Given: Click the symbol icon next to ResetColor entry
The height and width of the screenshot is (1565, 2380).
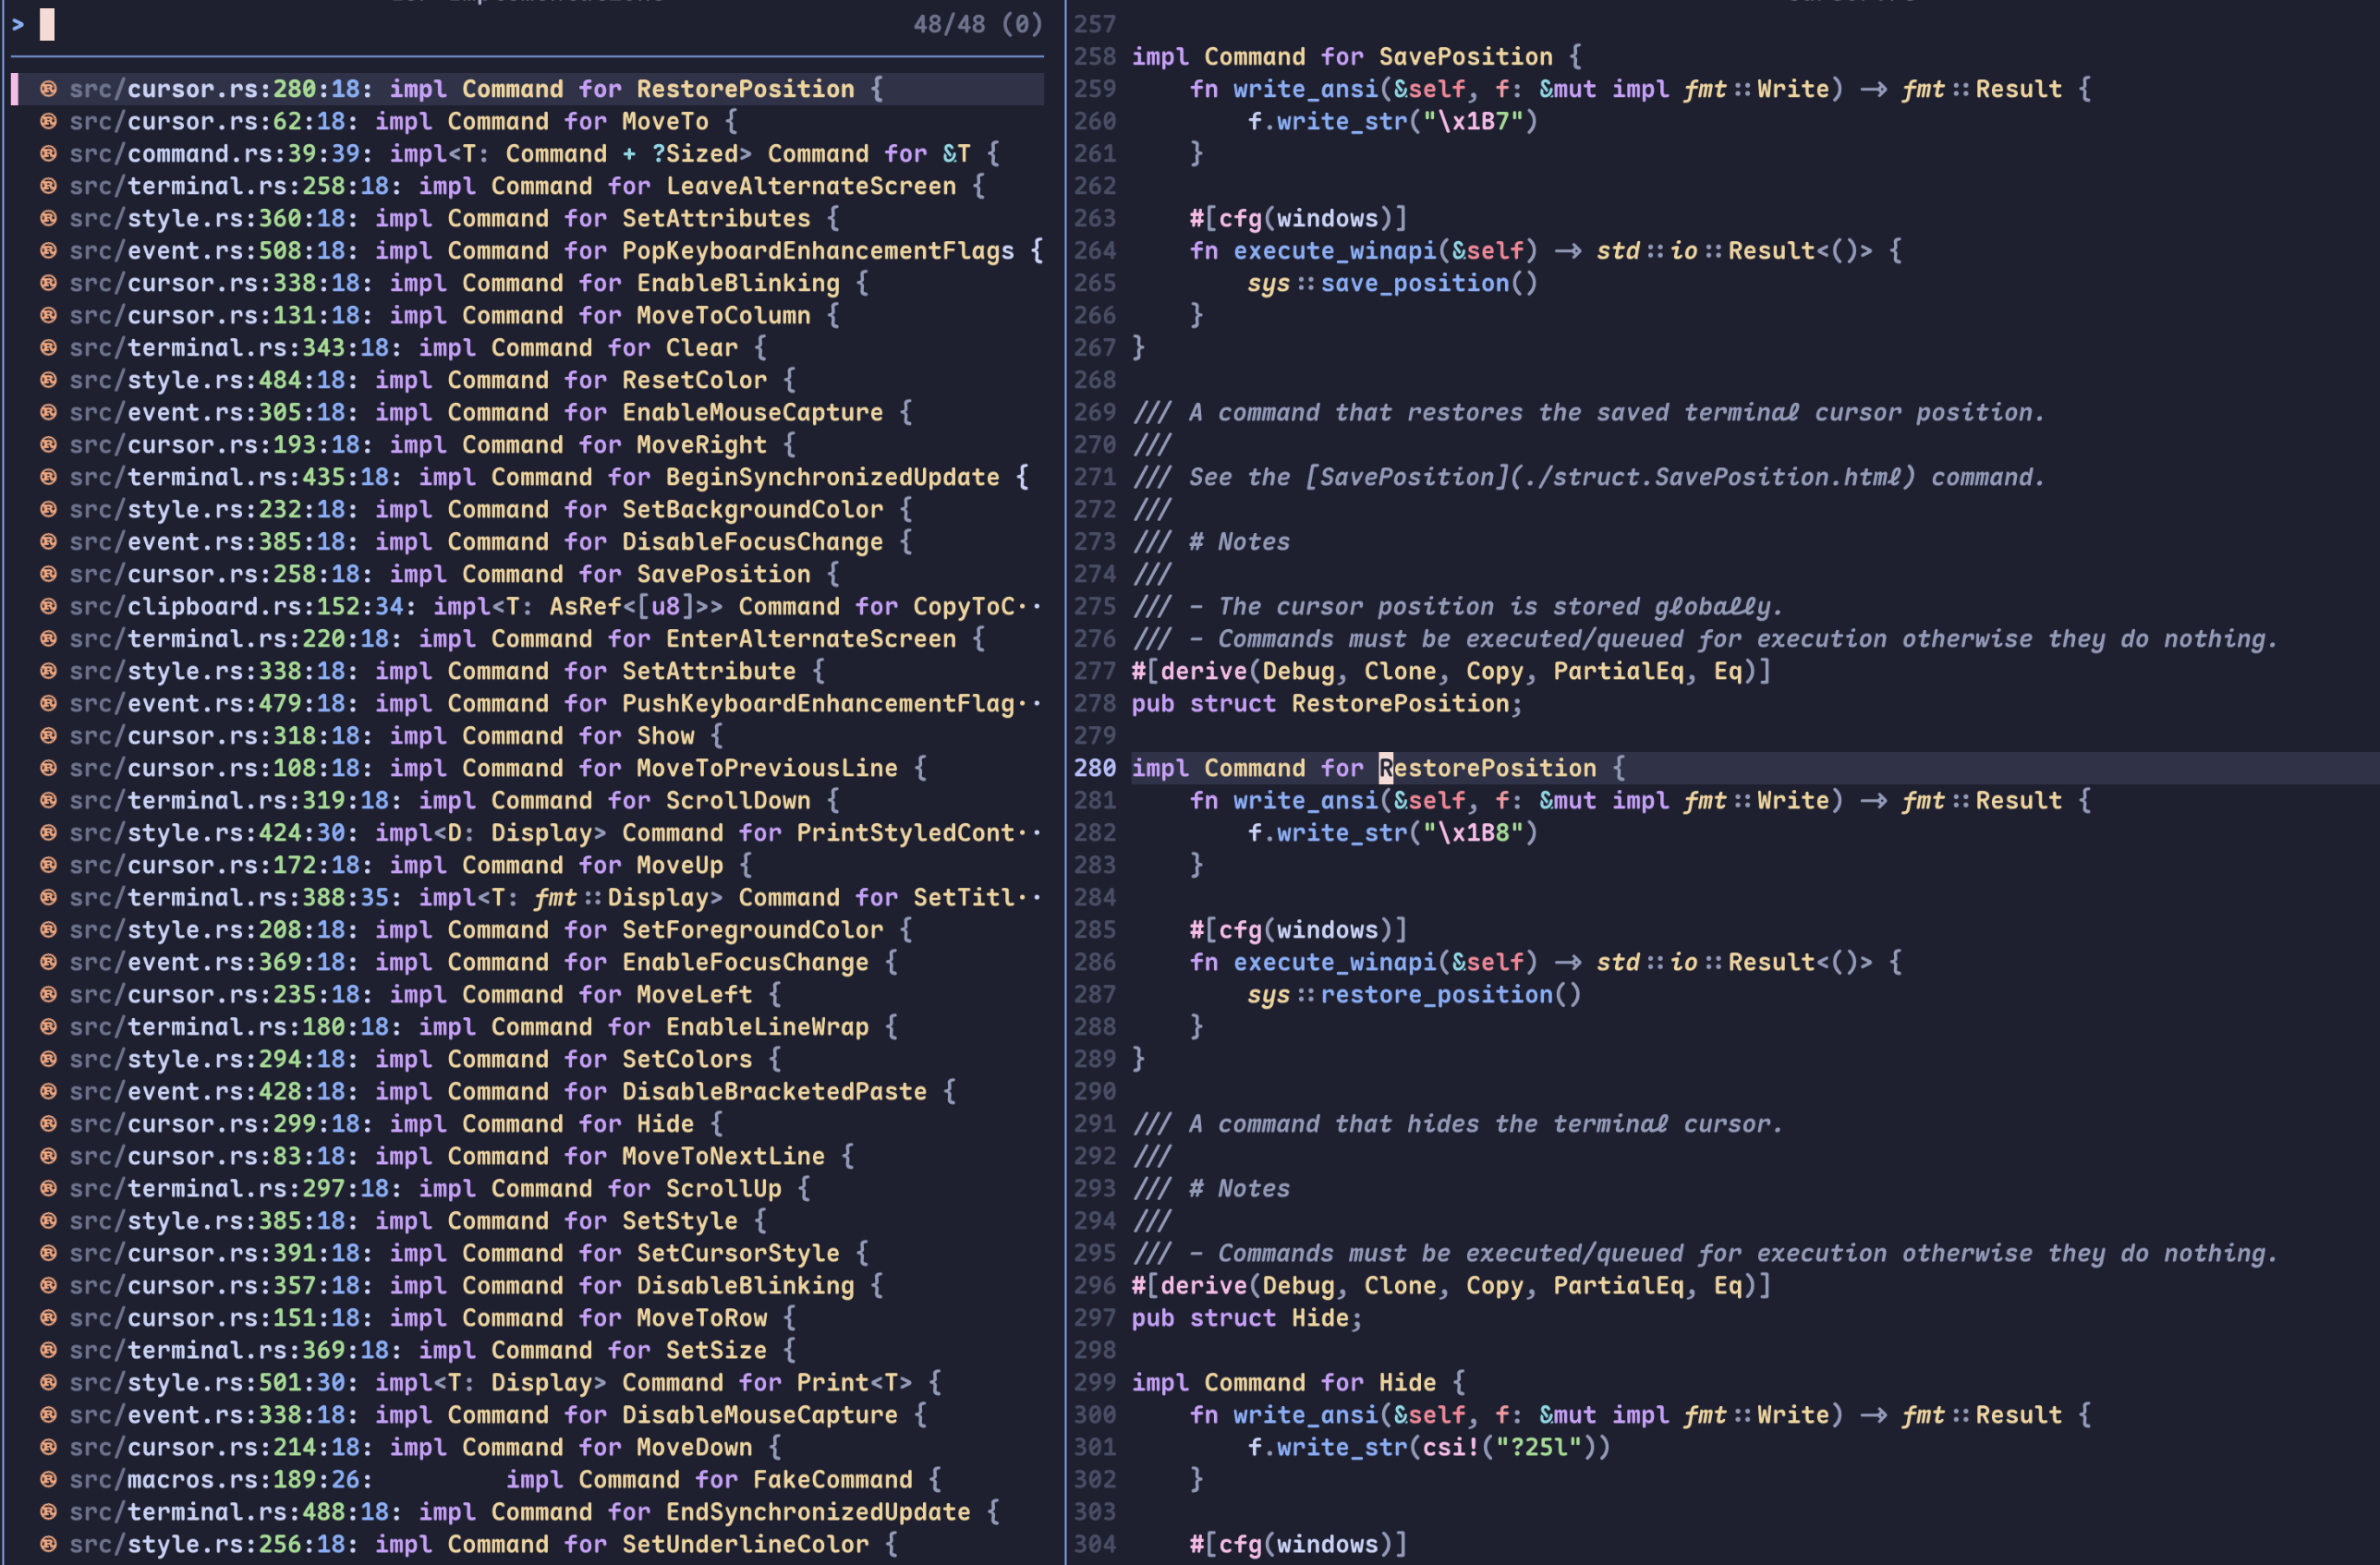Looking at the screenshot, I should point(47,380).
